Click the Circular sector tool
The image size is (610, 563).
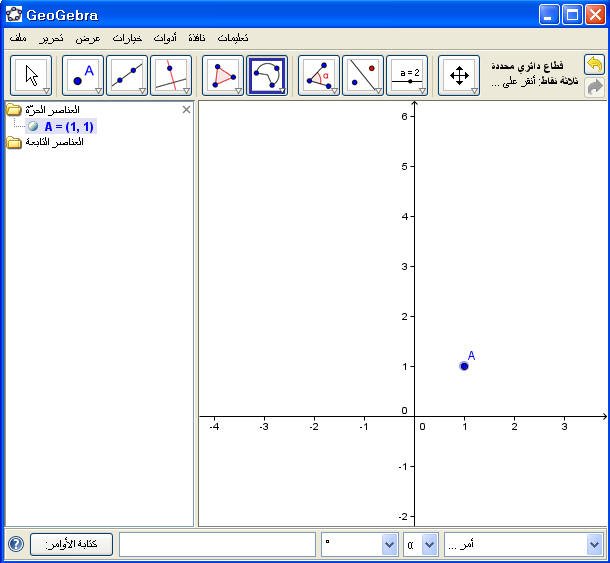tap(267, 76)
